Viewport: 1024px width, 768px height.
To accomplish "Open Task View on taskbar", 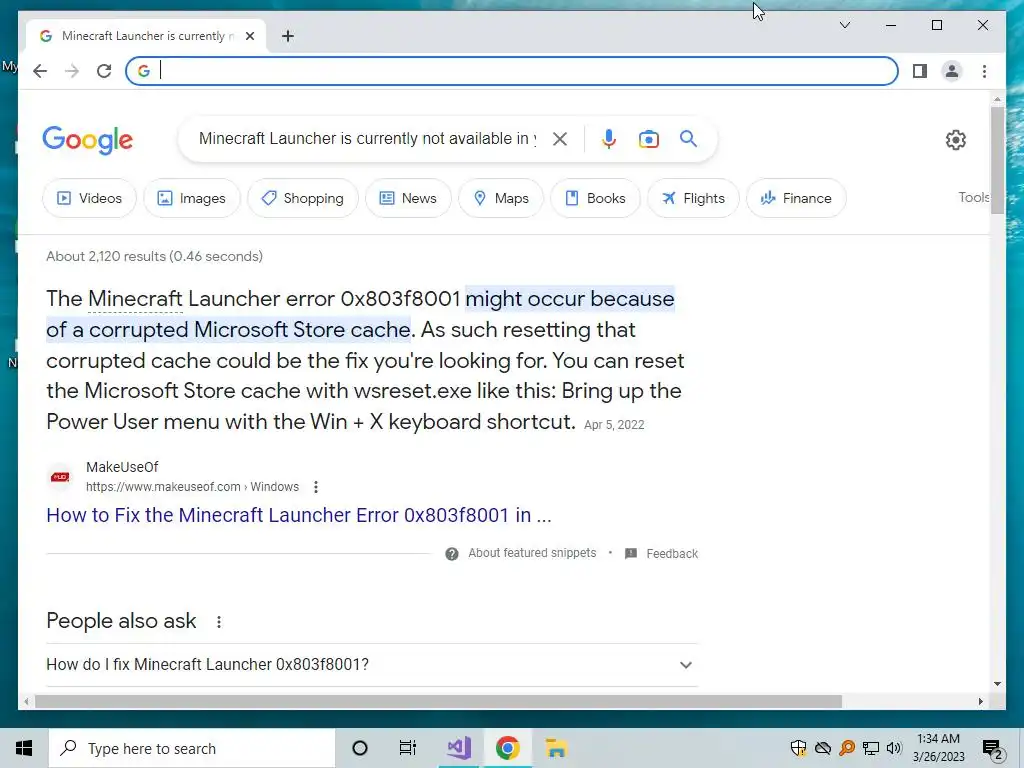I will click(x=408, y=748).
